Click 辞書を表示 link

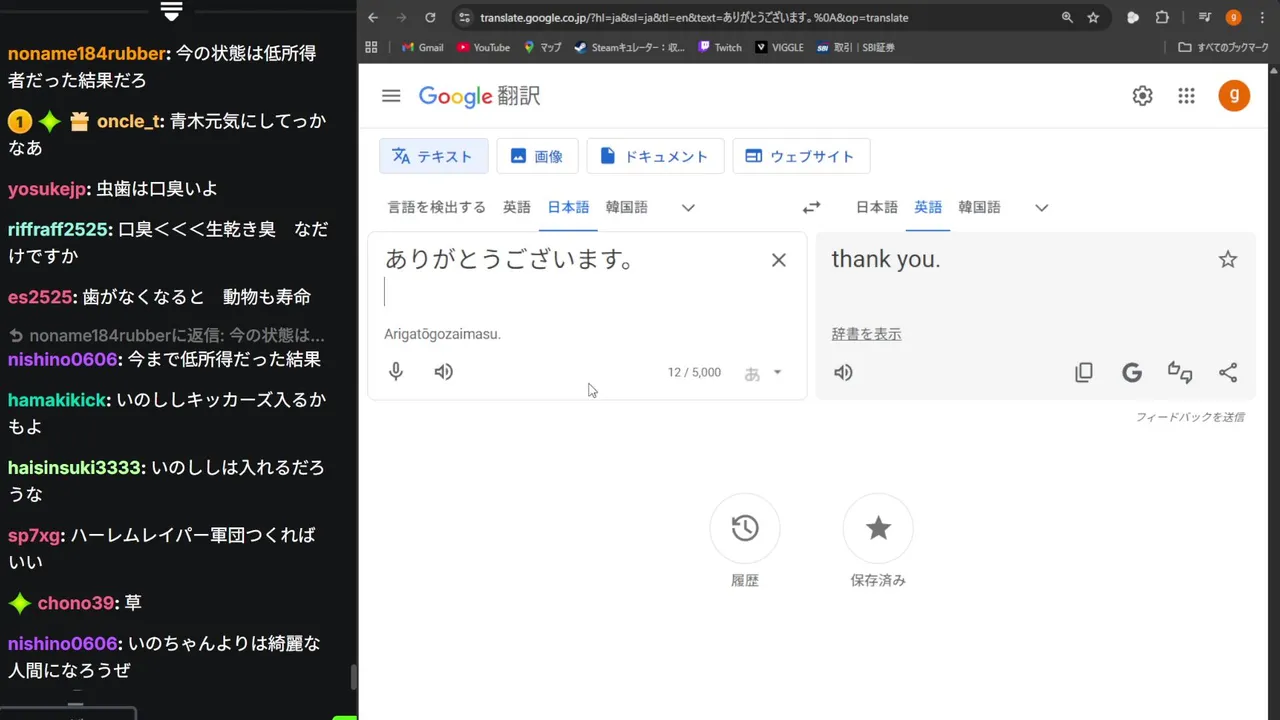point(866,334)
